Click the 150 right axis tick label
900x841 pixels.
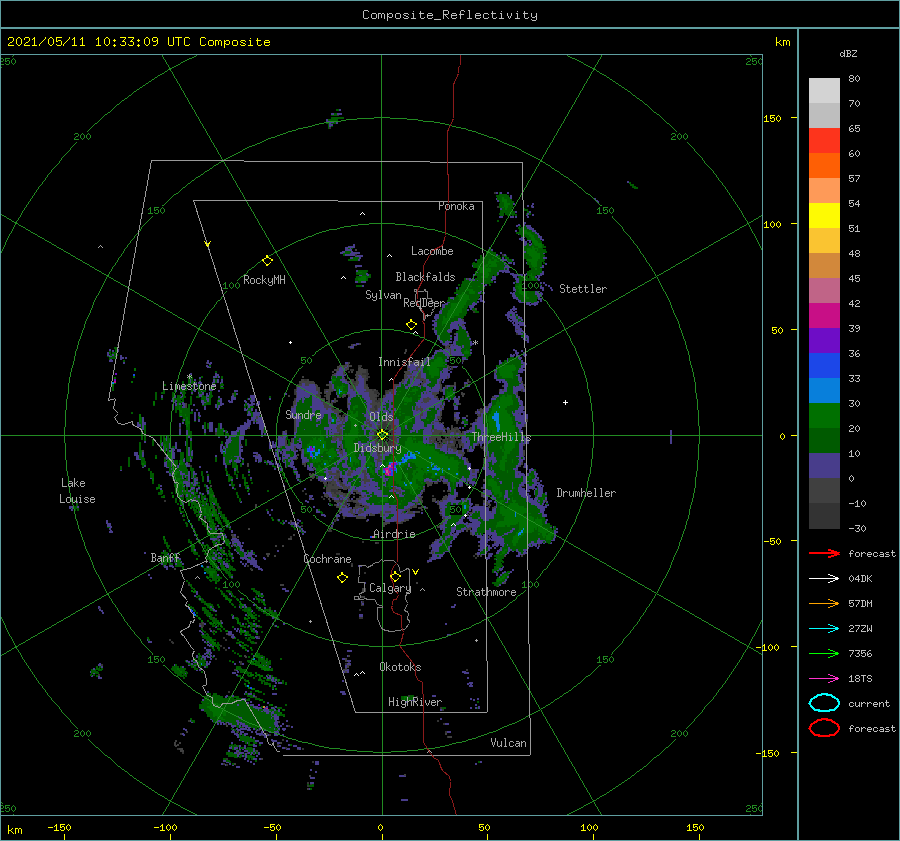[772, 118]
